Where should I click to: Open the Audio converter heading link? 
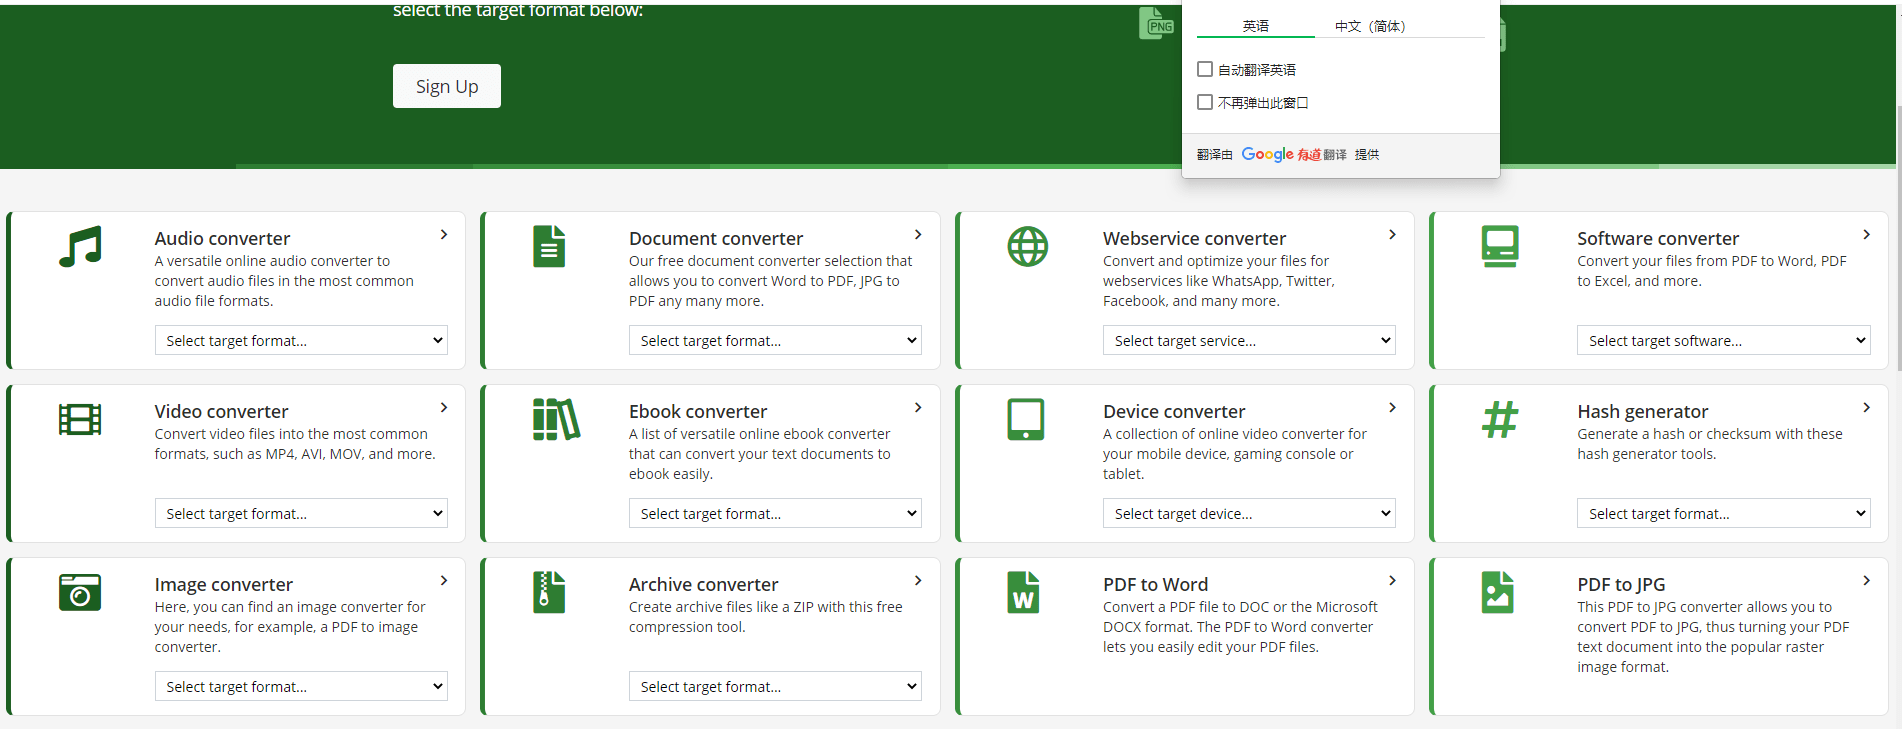pos(222,238)
